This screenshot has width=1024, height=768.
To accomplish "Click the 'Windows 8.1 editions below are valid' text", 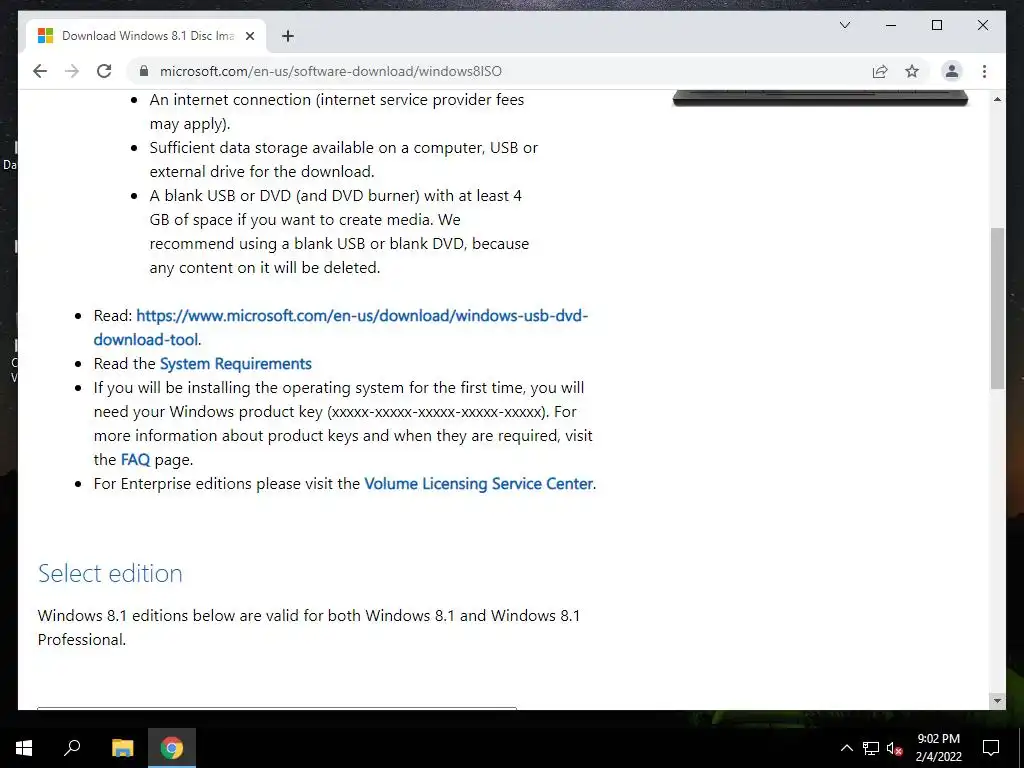I will click(309, 628).
